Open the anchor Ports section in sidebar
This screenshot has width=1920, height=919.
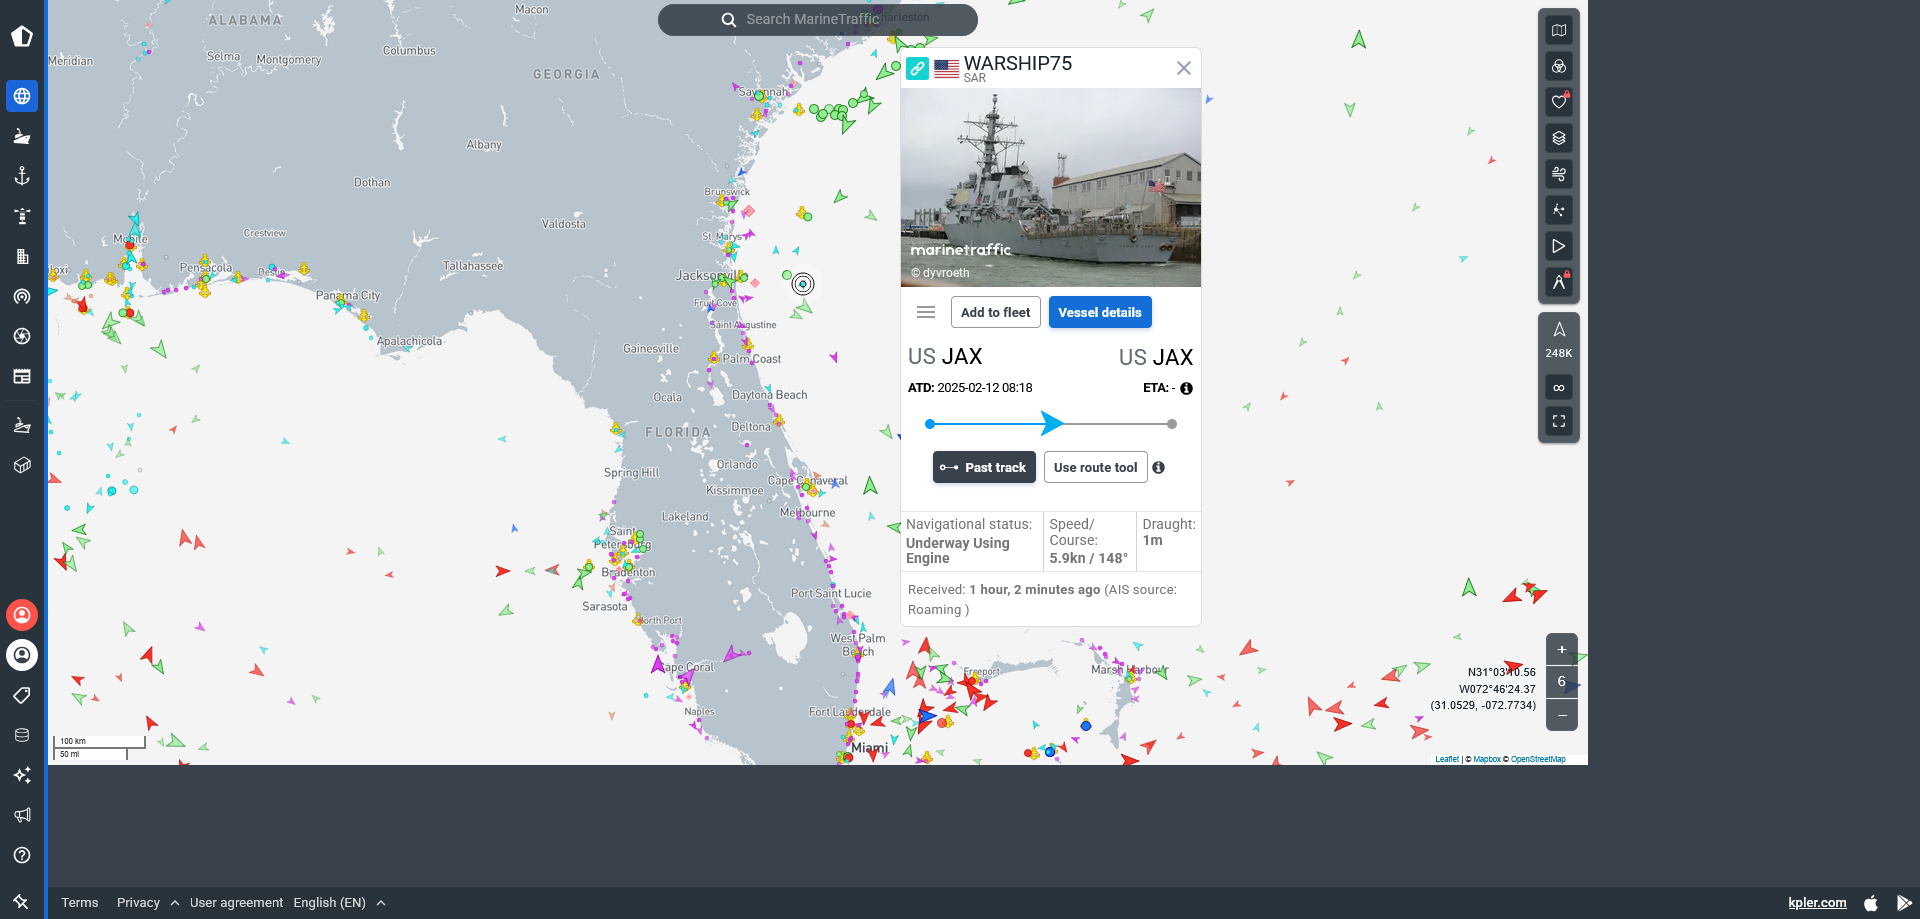pos(22,176)
